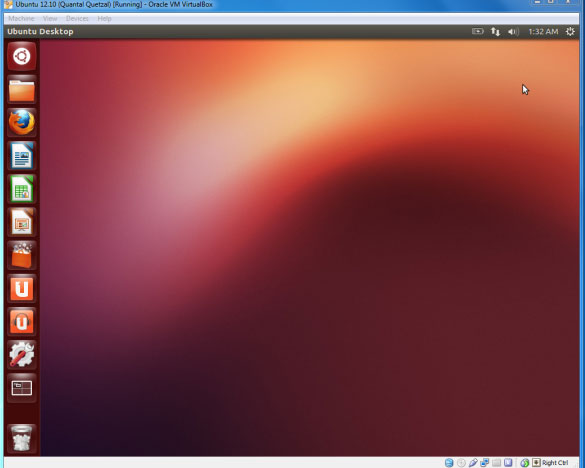Launch Firefox web browser
Image resolution: width=585 pixels, height=468 pixels.
(x=22, y=122)
